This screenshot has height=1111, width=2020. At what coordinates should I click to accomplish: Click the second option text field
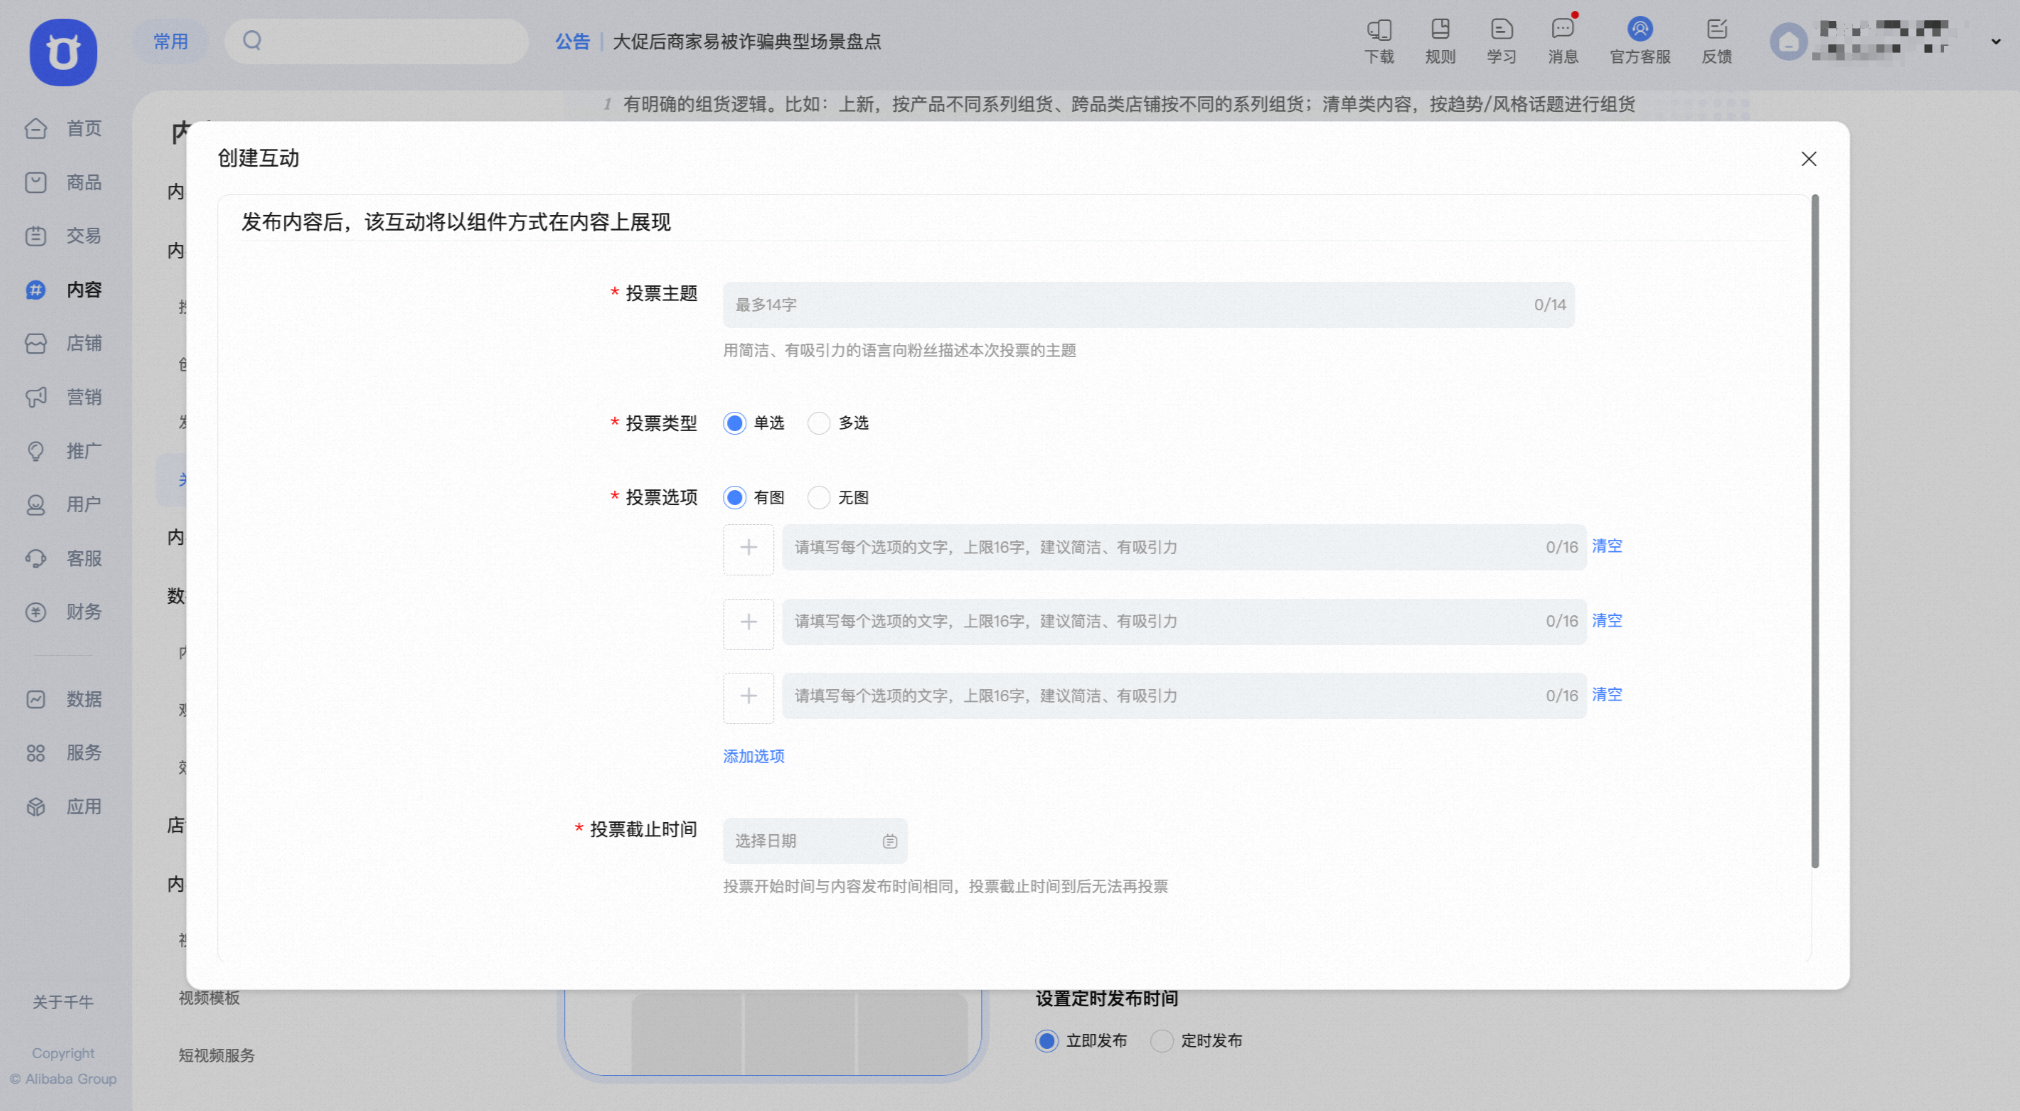click(1184, 621)
